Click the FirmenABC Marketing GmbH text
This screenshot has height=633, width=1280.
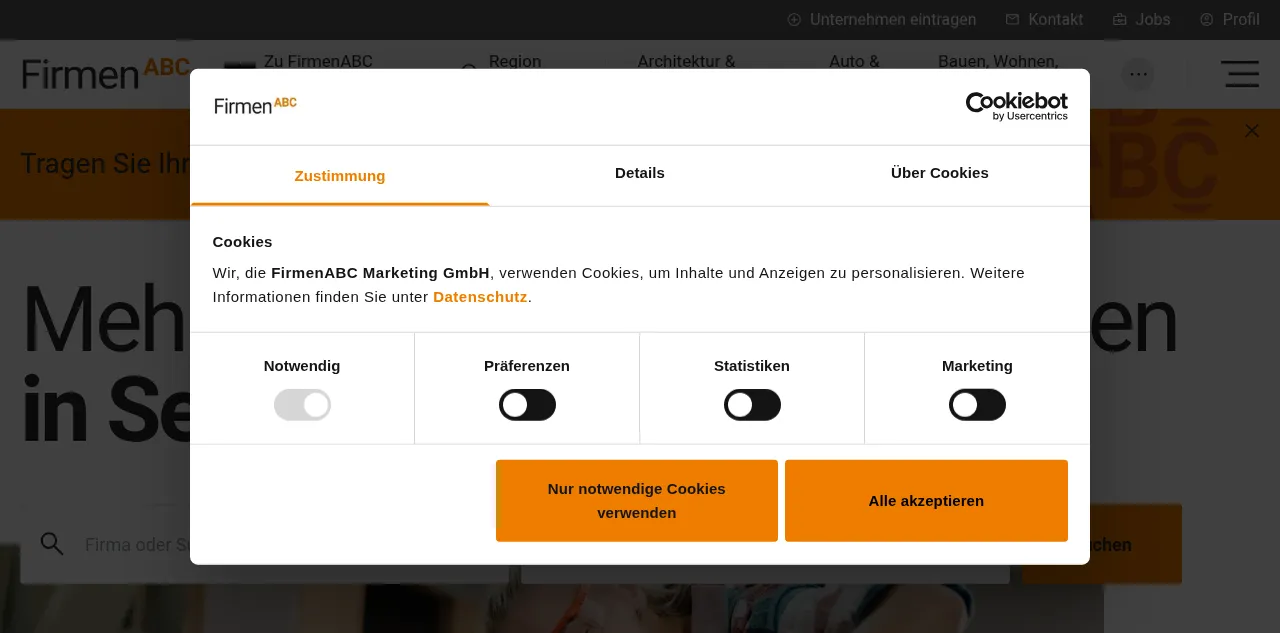pos(380,273)
